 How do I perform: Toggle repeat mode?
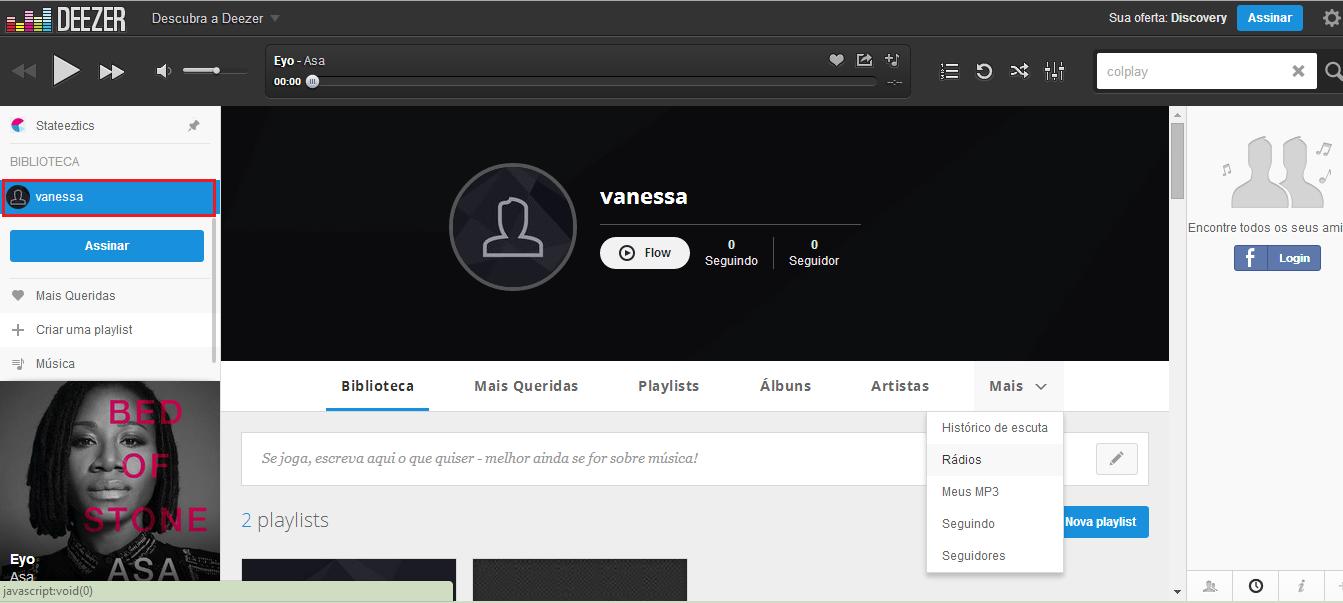point(984,71)
